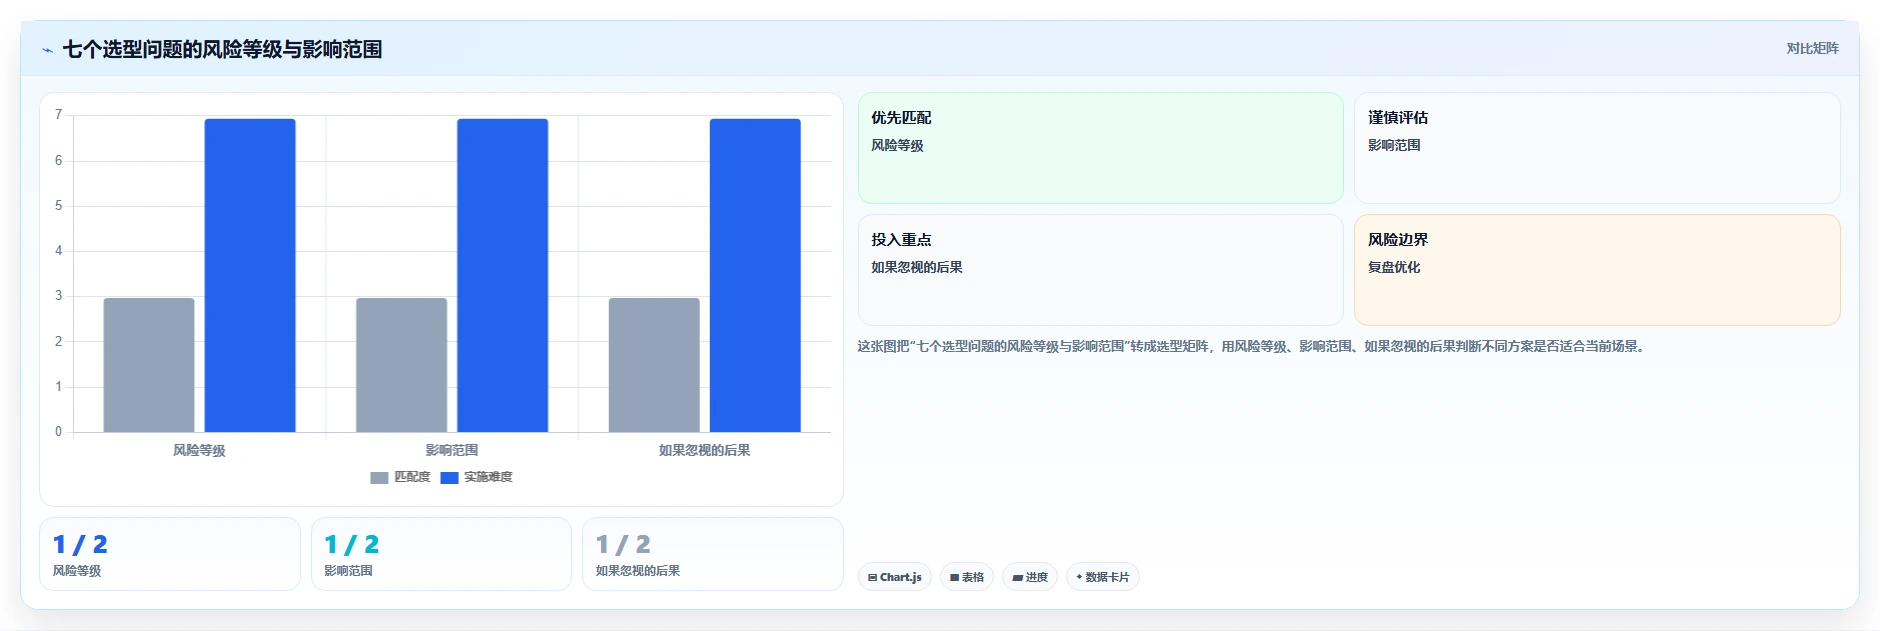Click the 风险等级 x-axis label
Image resolution: width=1880 pixels, height=631 pixels.
point(199,450)
